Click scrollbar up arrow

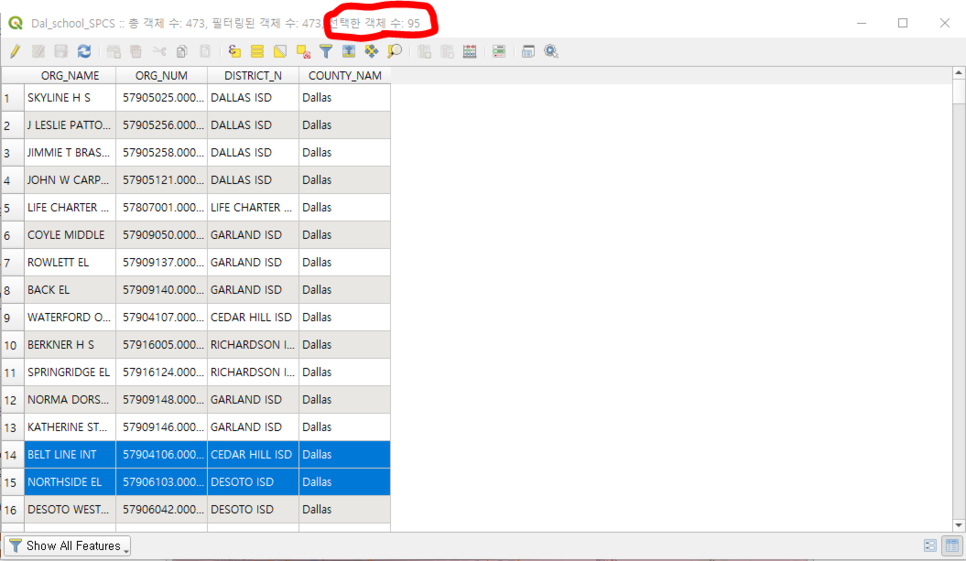click(x=959, y=73)
